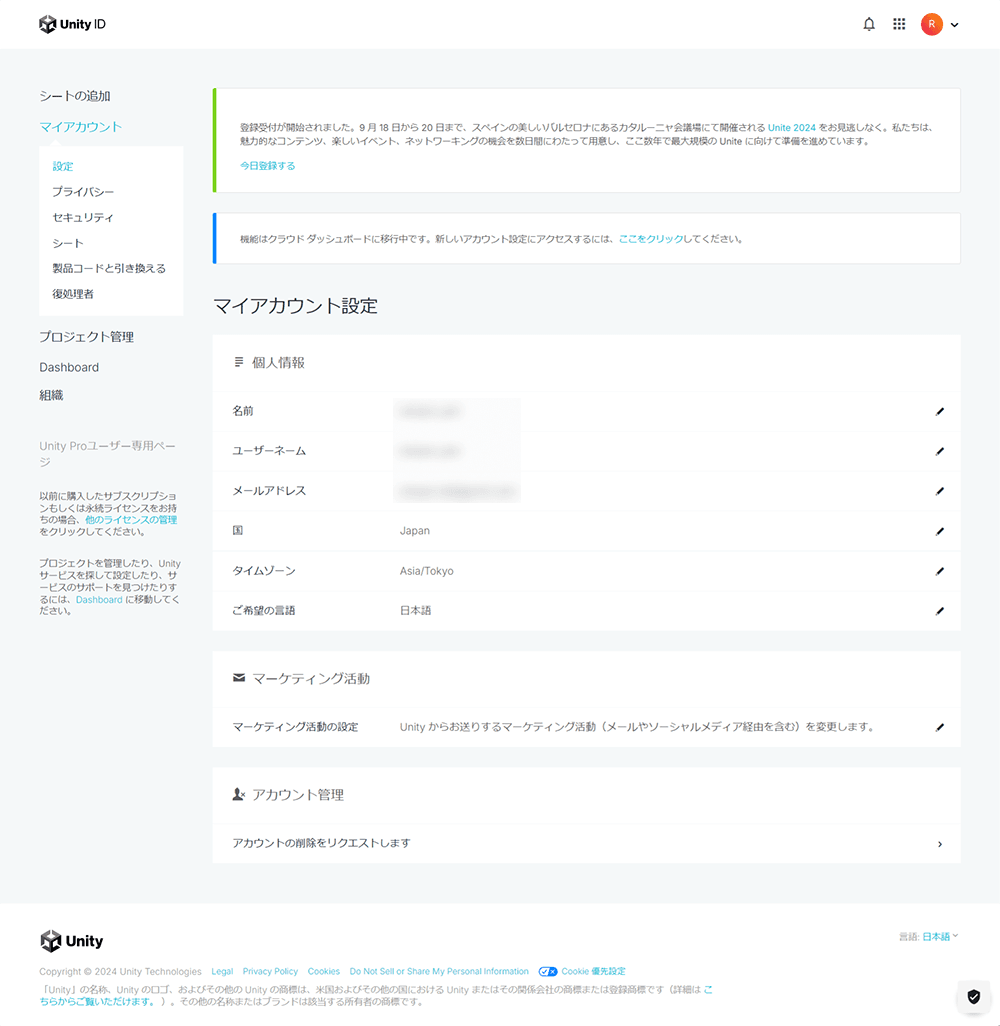This screenshot has width=1000, height=1026.
Task: Toggle the Cookie 優先設定 switch
Action: pyautogui.click(x=548, y=971)
